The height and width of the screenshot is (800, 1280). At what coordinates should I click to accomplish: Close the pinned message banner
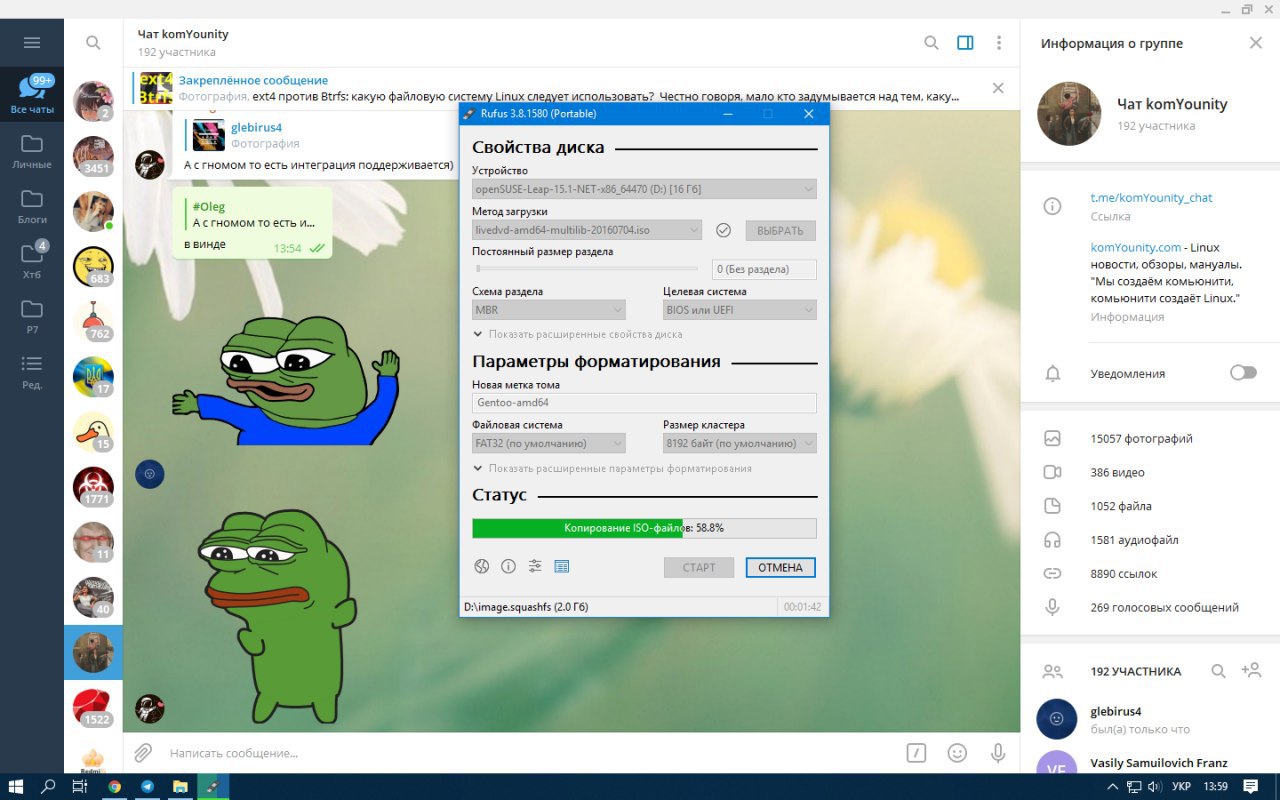tap(998, 88)
